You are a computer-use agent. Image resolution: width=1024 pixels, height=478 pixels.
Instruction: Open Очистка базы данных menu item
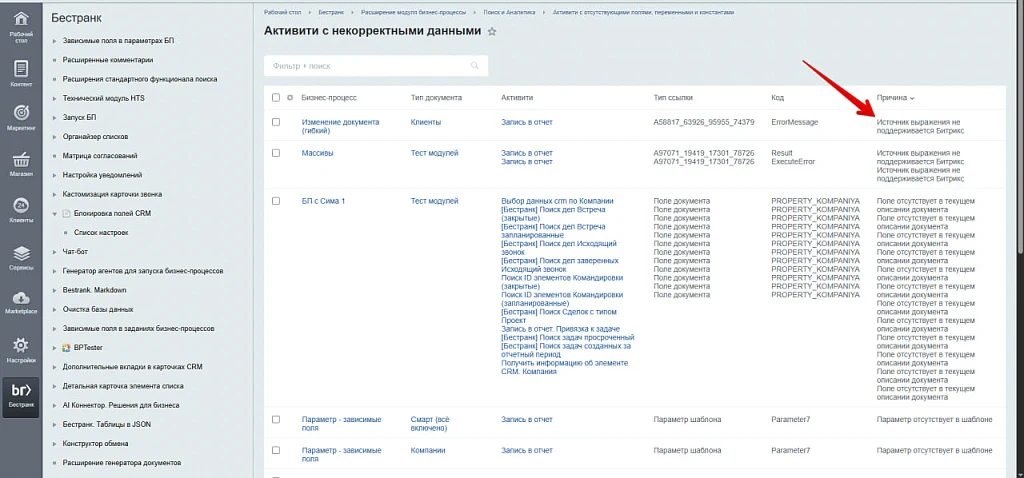pyautogui.click(x=98, y=309)
